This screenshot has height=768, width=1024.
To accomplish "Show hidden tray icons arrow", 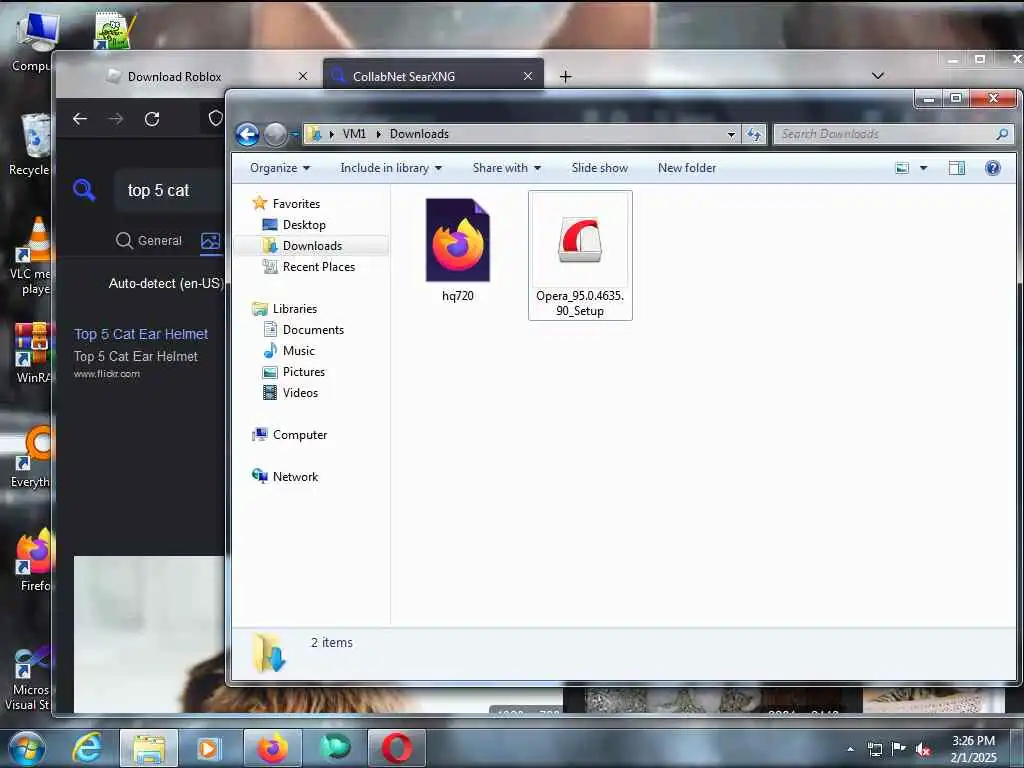I will coord(850,750).
